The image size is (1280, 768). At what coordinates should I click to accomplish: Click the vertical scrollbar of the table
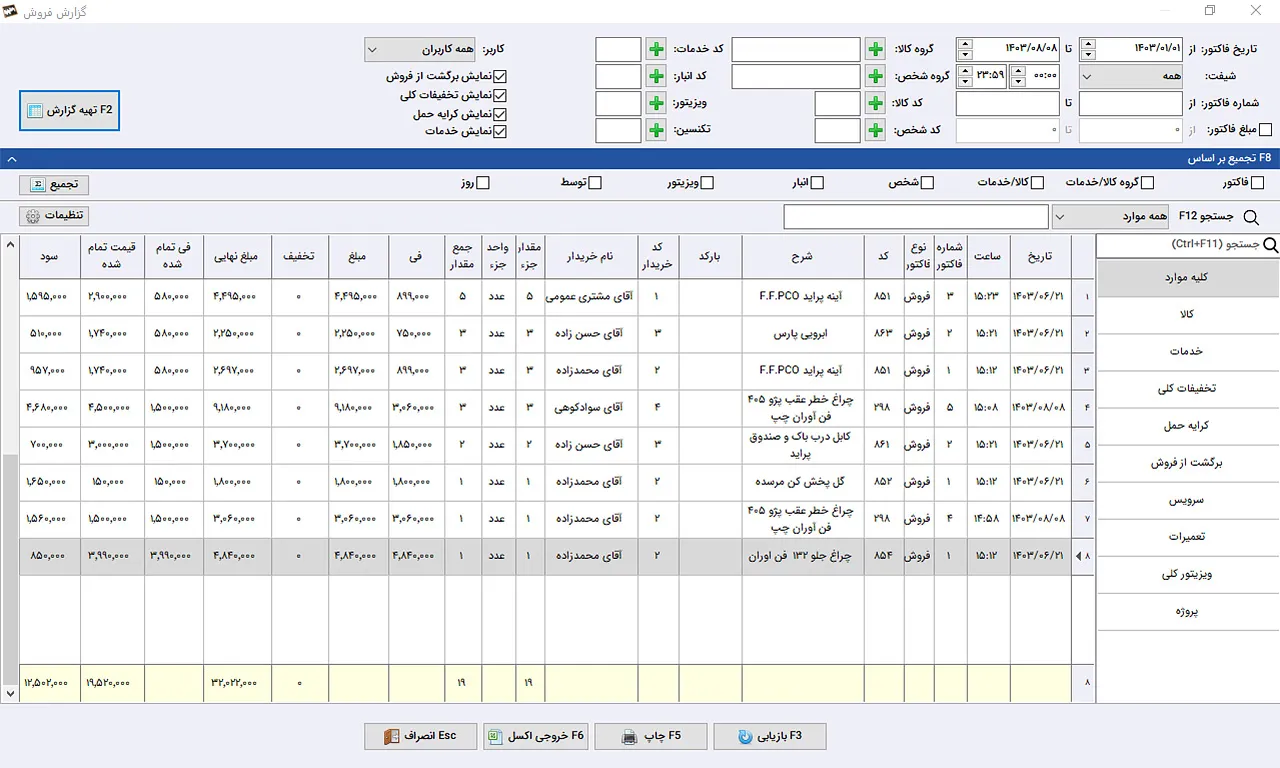pyautogui.click(x=9, y=467)
